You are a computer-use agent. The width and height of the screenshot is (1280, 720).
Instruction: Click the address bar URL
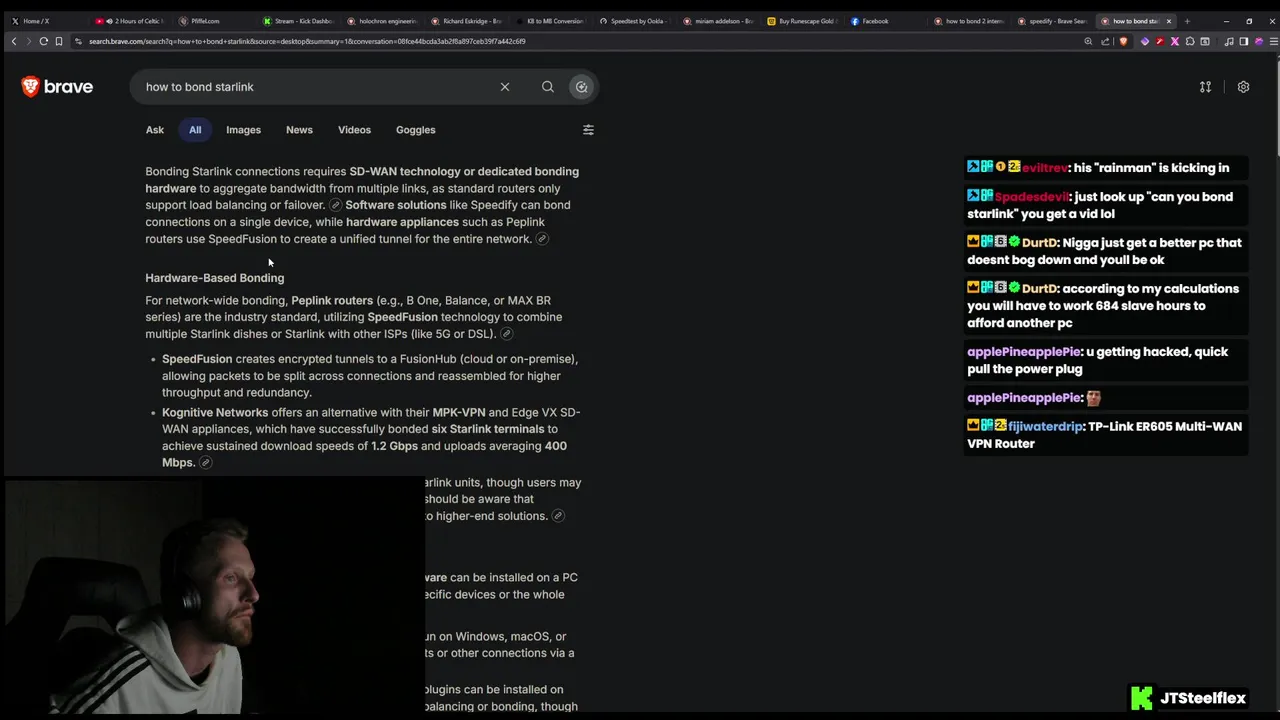point(307,41)
